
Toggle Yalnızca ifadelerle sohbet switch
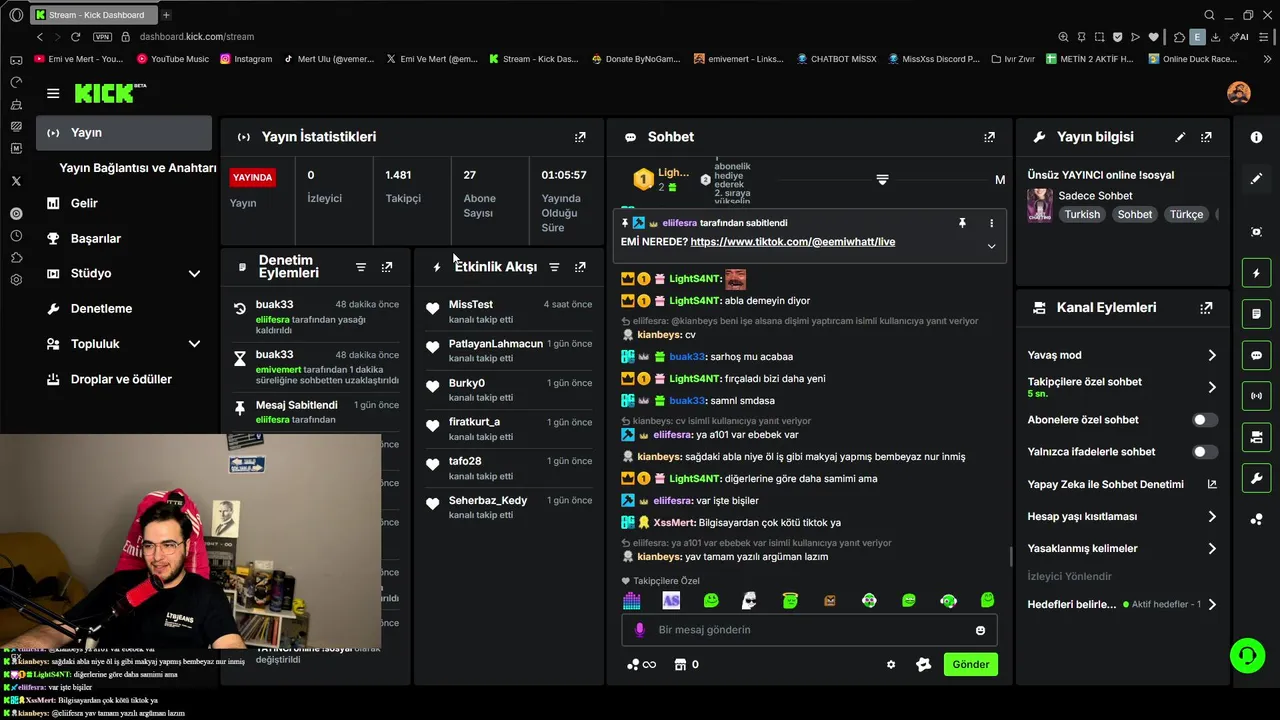(1205, 452)
